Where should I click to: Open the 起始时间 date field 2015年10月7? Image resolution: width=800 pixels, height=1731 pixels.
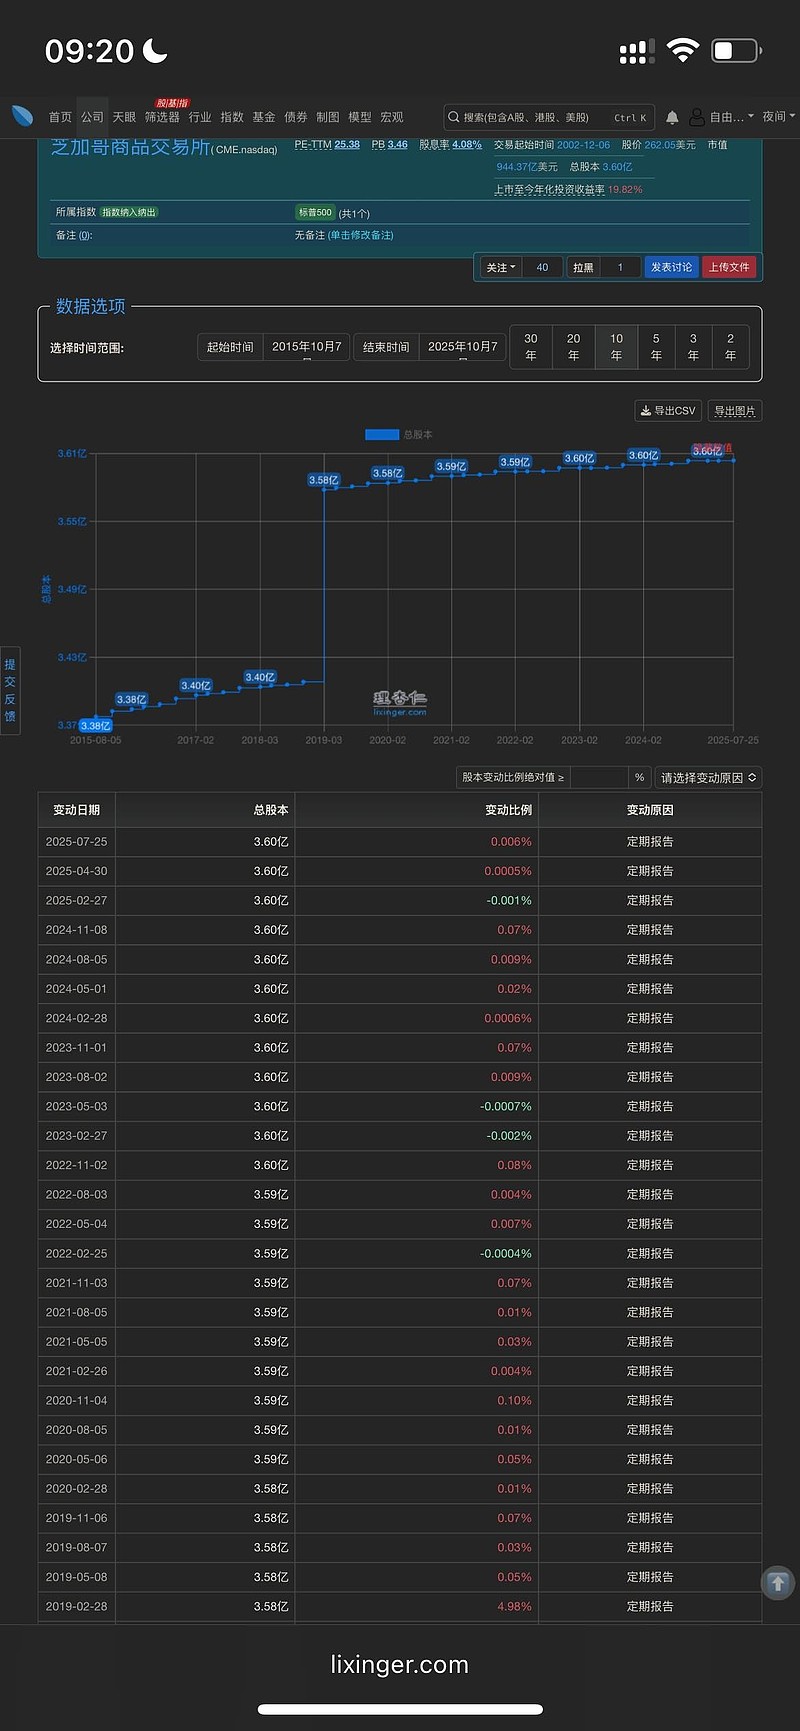pyautogui.click(x=307, y=347)
